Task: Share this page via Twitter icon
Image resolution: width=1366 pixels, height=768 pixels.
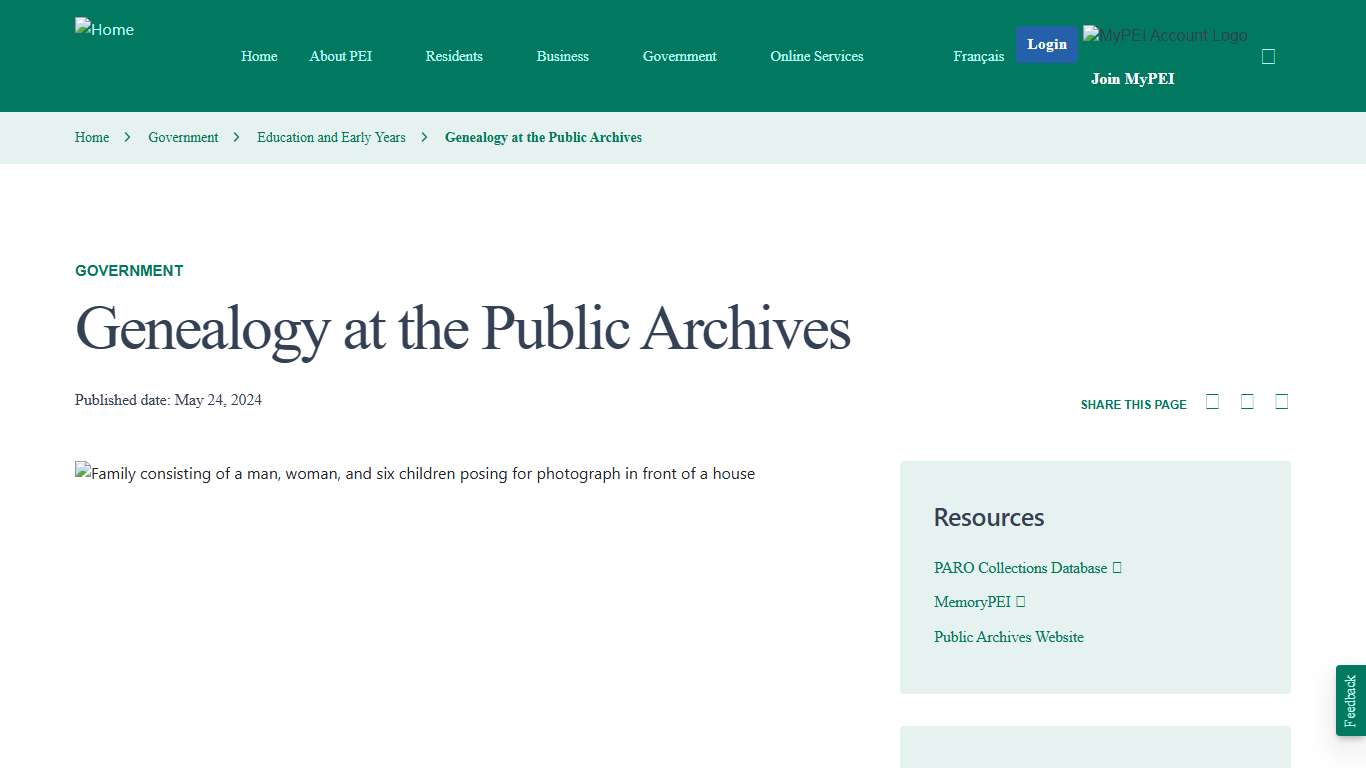Action: pos(1247,400)
